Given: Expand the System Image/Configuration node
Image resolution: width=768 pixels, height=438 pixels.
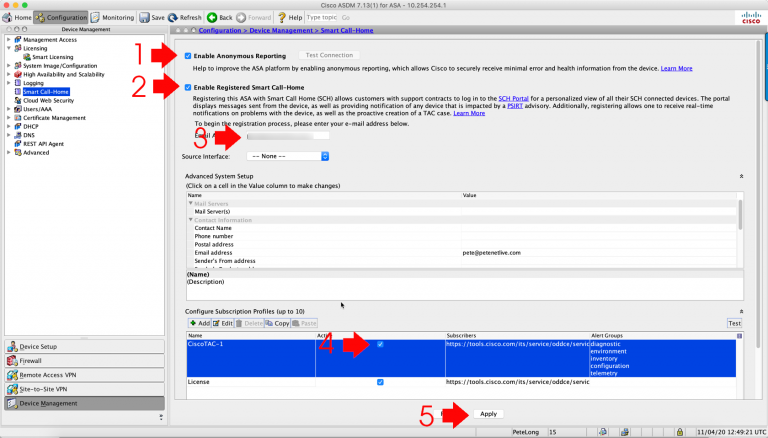Looking at the screenshot, I should point(8,65).
